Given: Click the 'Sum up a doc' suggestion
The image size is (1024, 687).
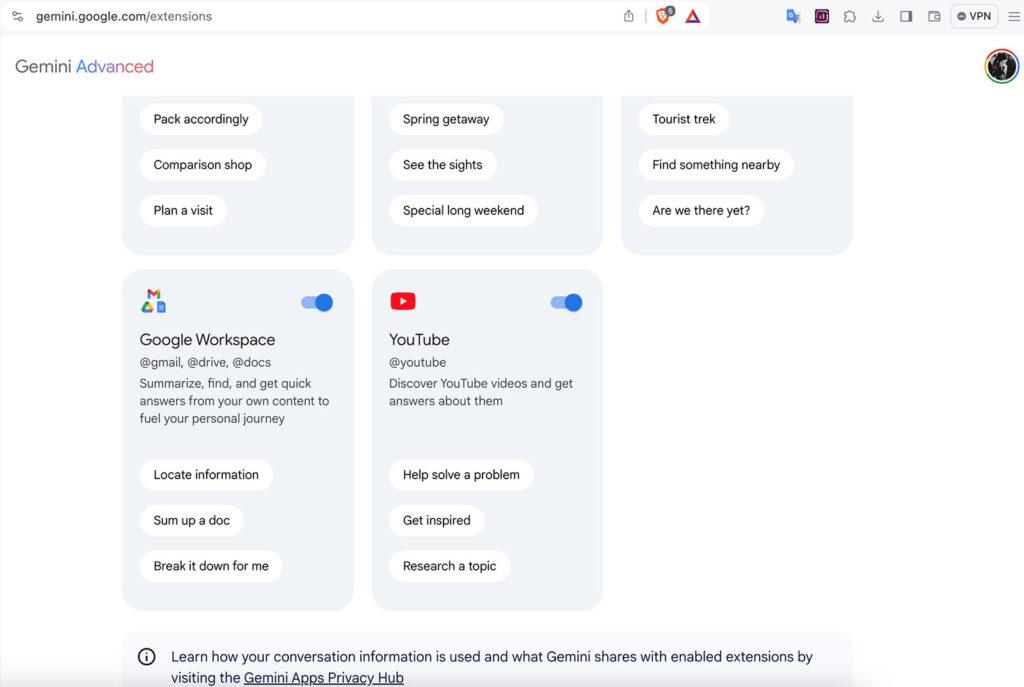Looking at the screenshot, I should point(191,520).
